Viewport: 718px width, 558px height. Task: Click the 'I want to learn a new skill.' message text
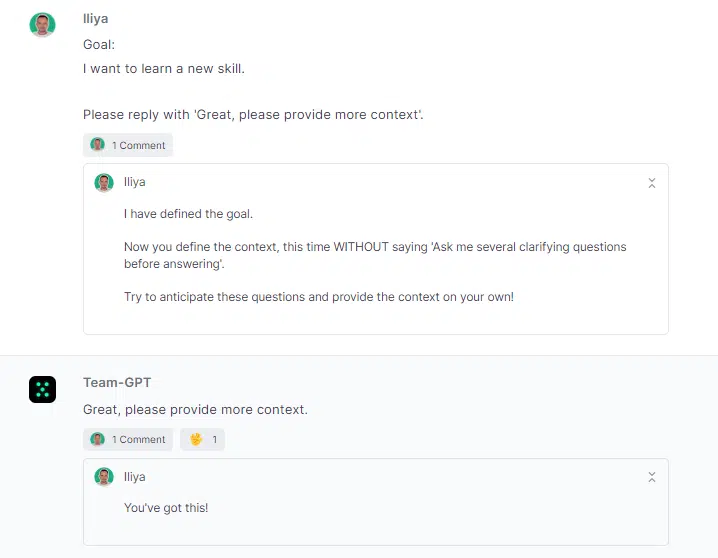point(164,69)
